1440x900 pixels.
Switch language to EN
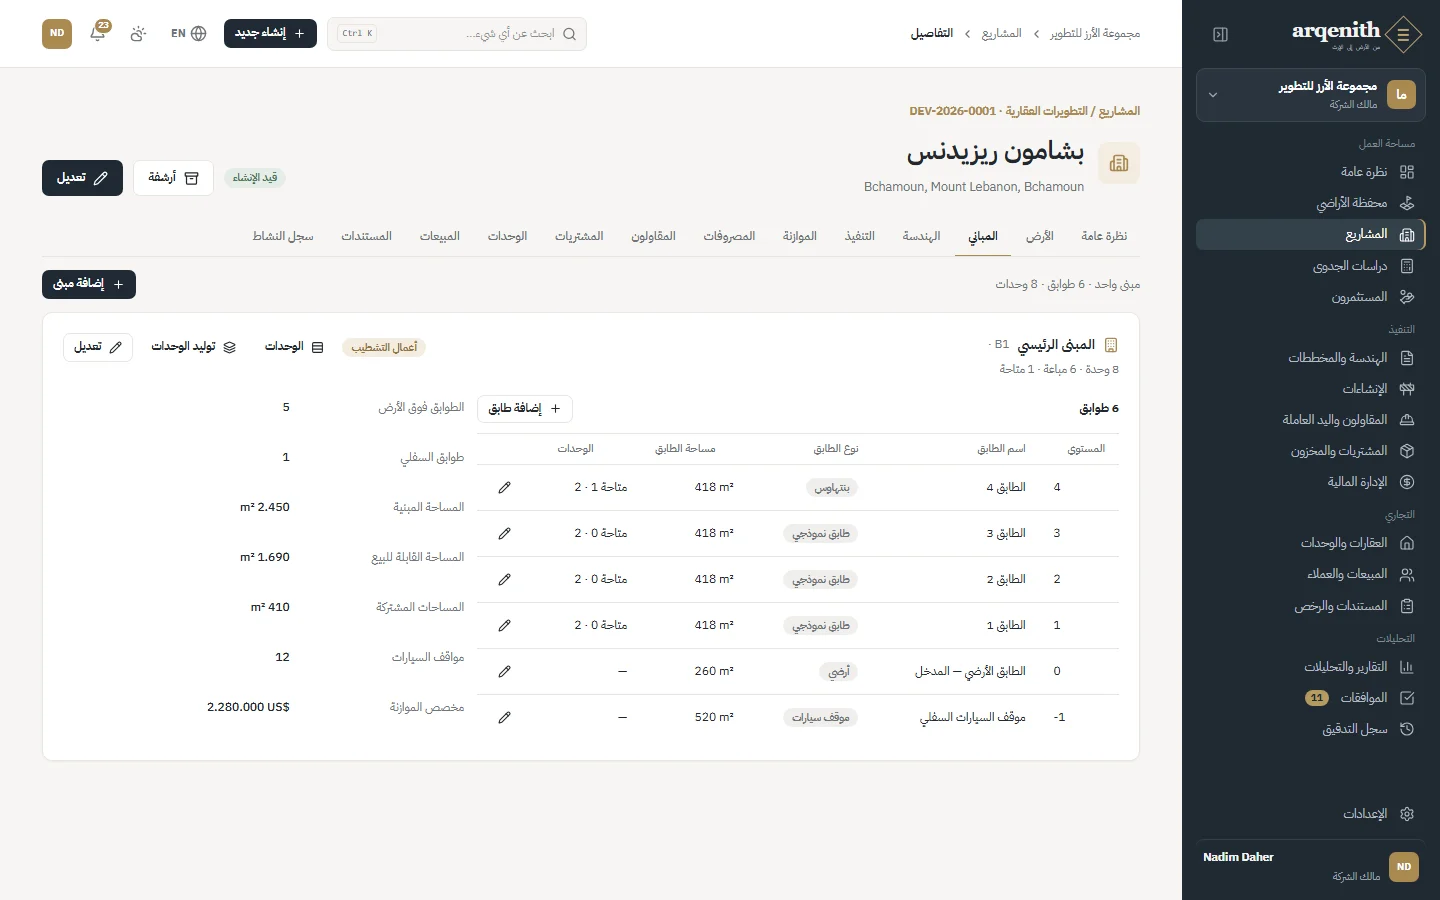[x=188, y=33]
